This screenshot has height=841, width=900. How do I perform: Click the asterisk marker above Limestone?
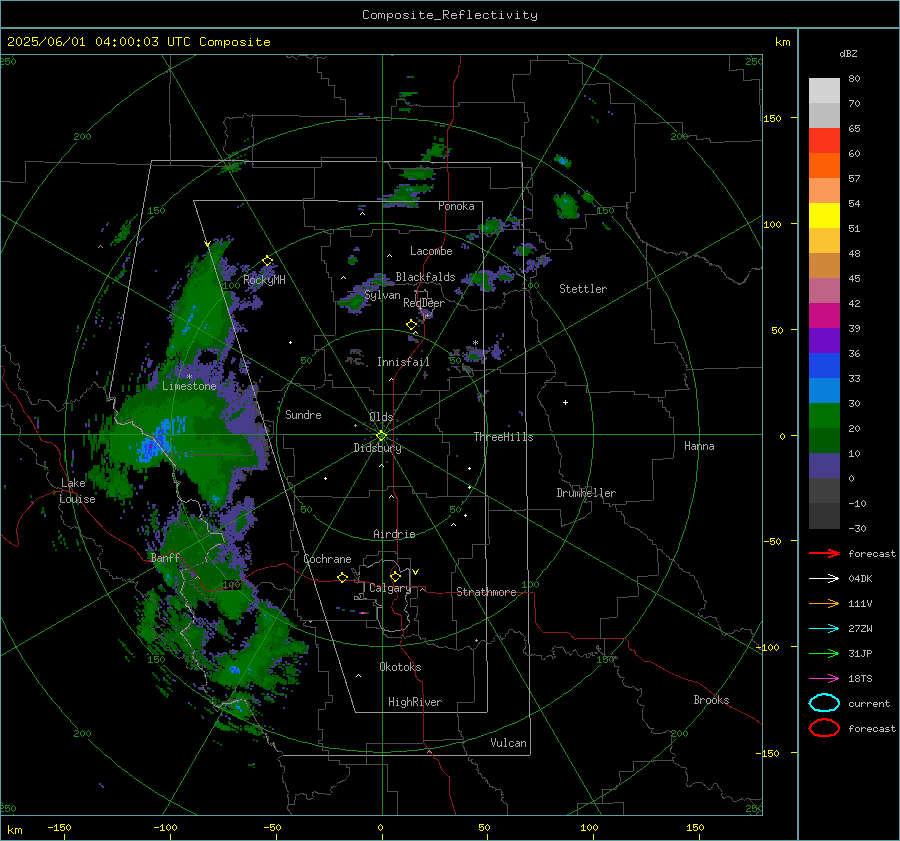tap(189, 377)
